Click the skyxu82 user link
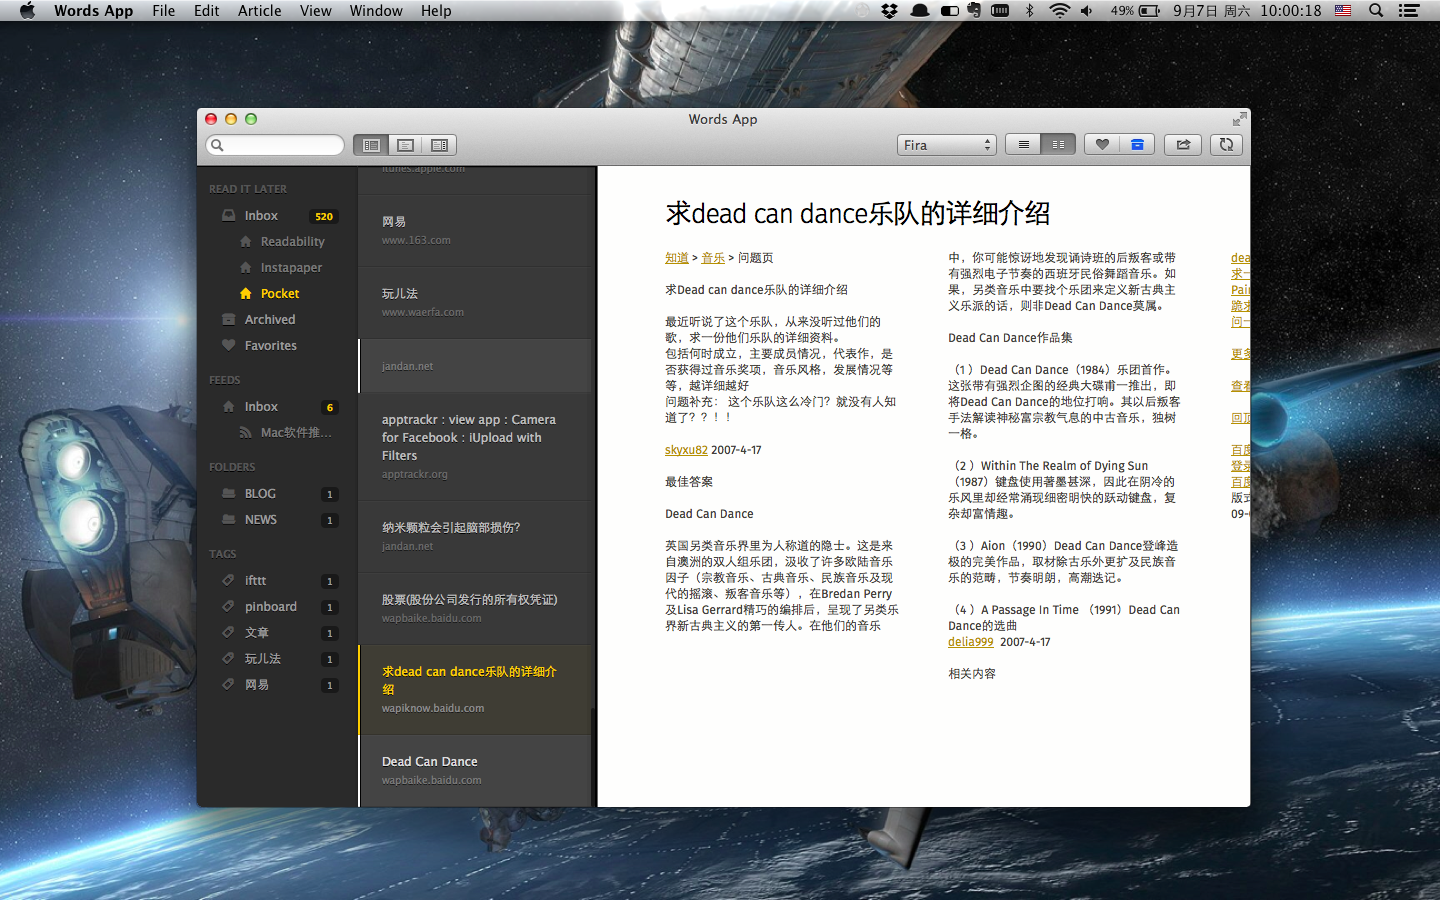 tap(686, 450)
